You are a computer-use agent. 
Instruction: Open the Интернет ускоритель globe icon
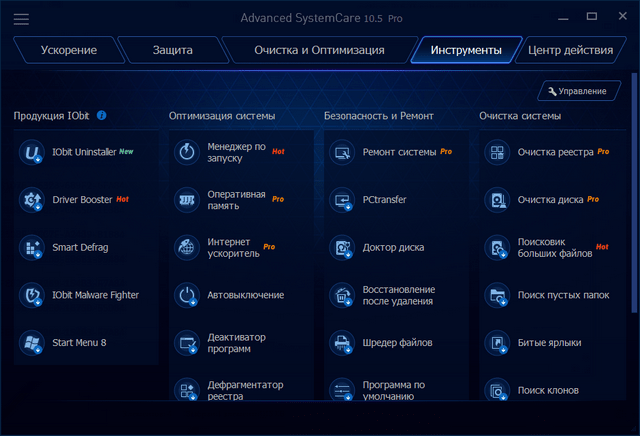pos(187,247)
